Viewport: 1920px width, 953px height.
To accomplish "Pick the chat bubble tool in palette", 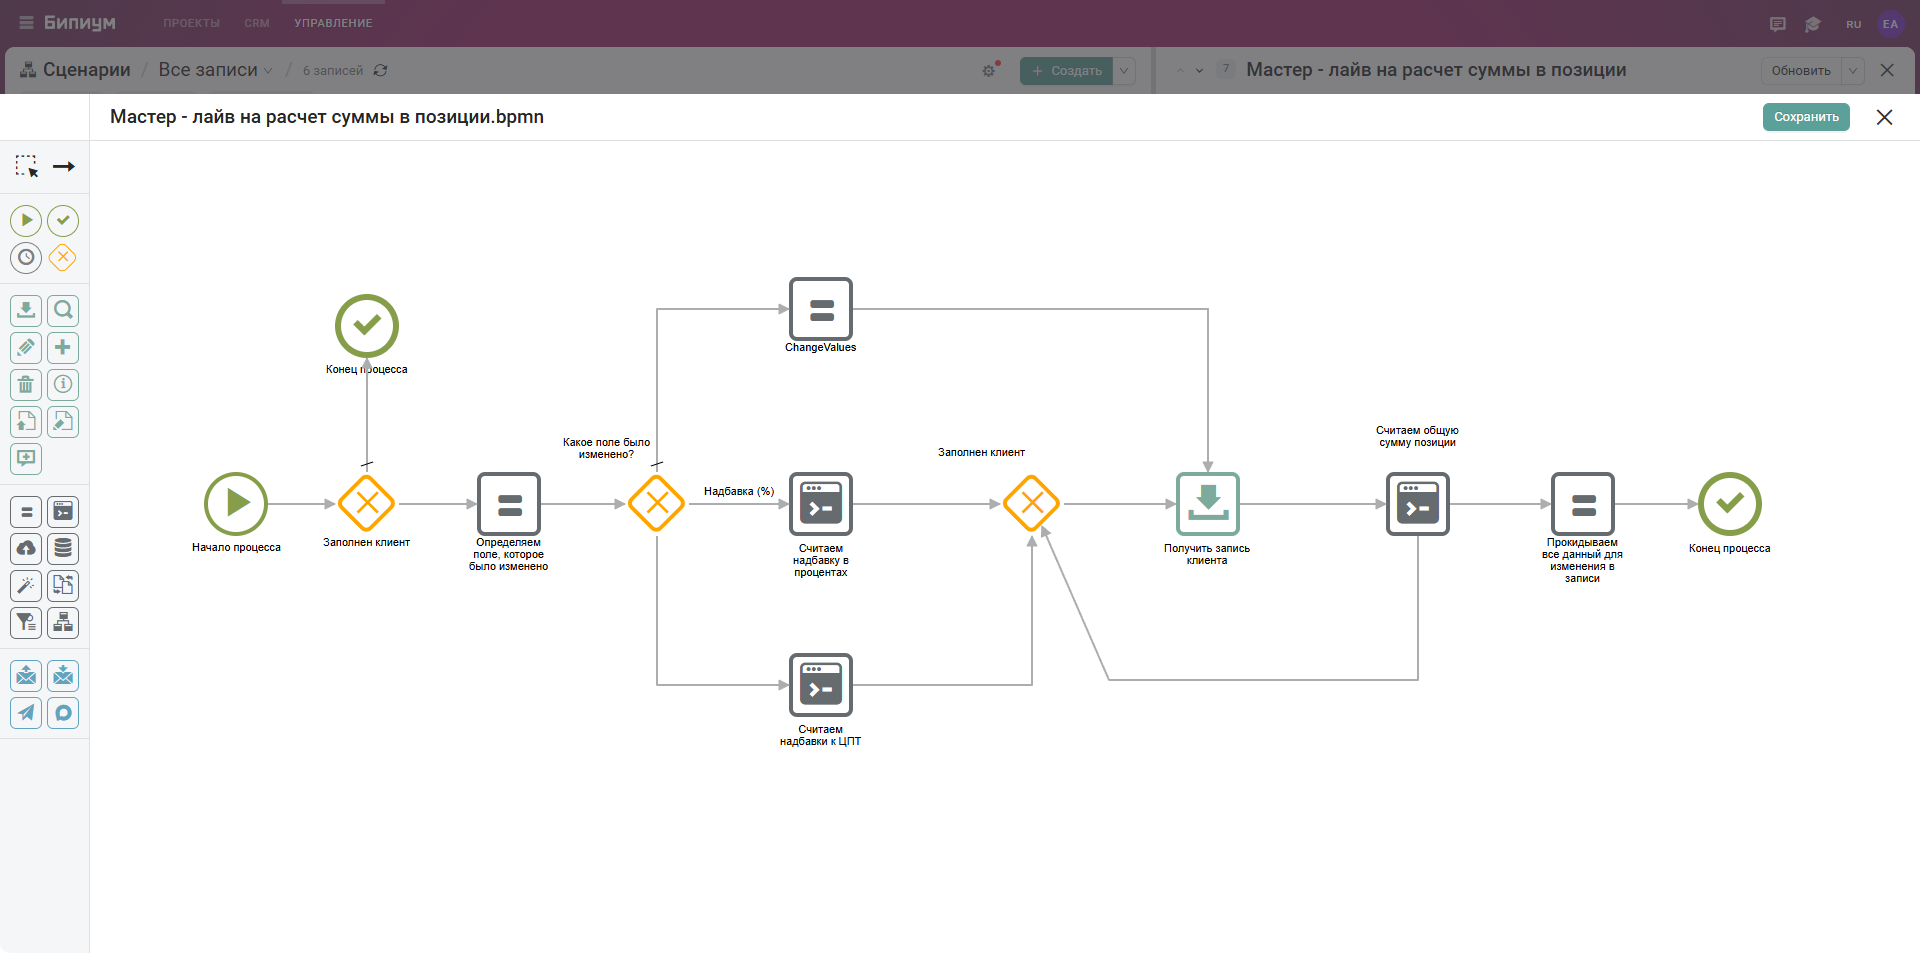I will 63,713.
